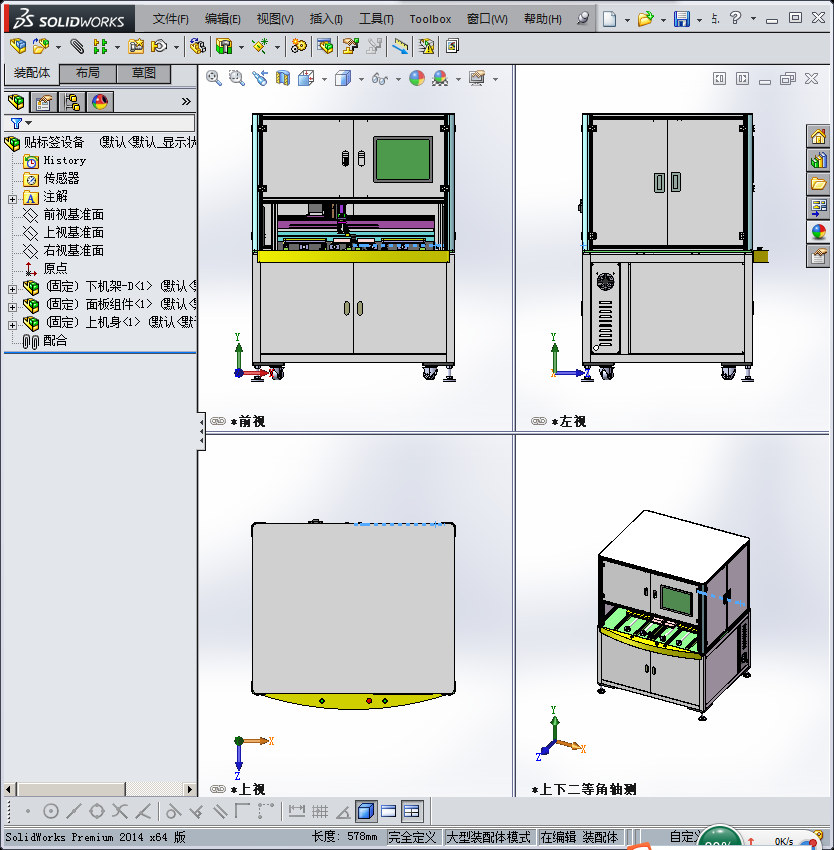The width and height of the screenshot is (834, 850).
Task: Select the 配合 mates folder
Action: coord(55,340)
